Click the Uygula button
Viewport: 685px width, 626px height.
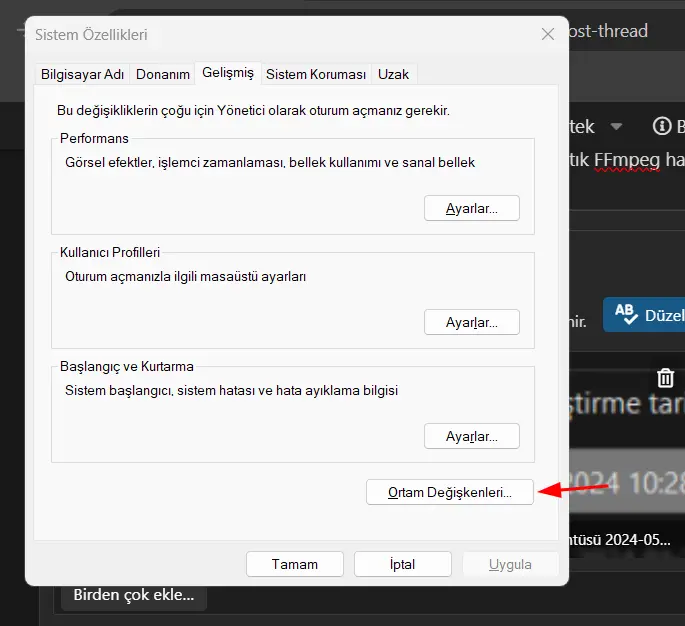click(510, 564)
